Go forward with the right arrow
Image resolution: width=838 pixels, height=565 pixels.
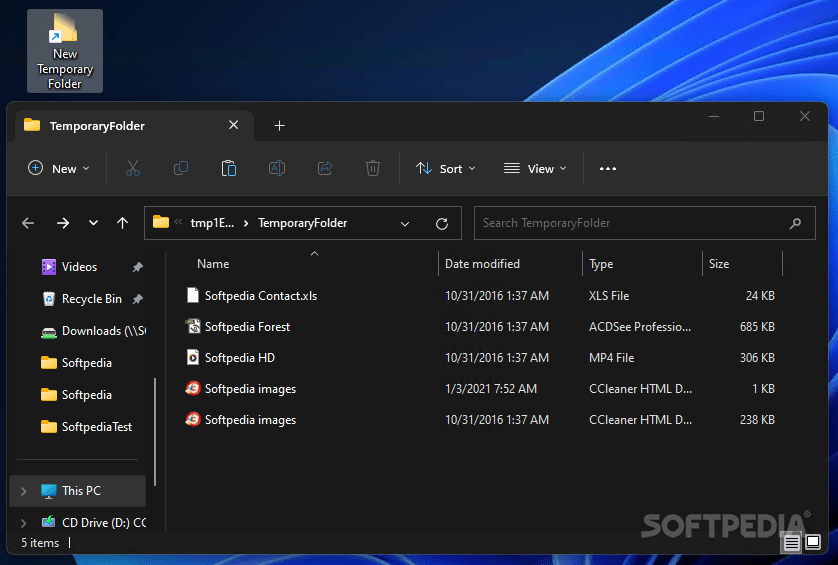(x=63, y=223)
